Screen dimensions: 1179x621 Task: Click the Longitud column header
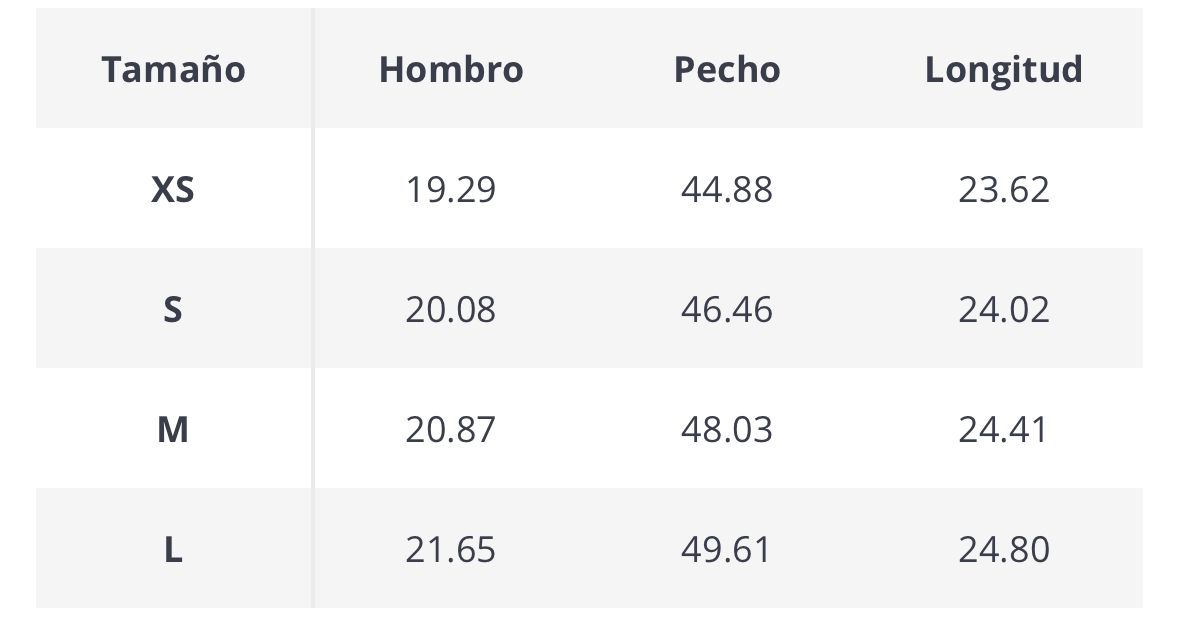[x=1003, y=69]
